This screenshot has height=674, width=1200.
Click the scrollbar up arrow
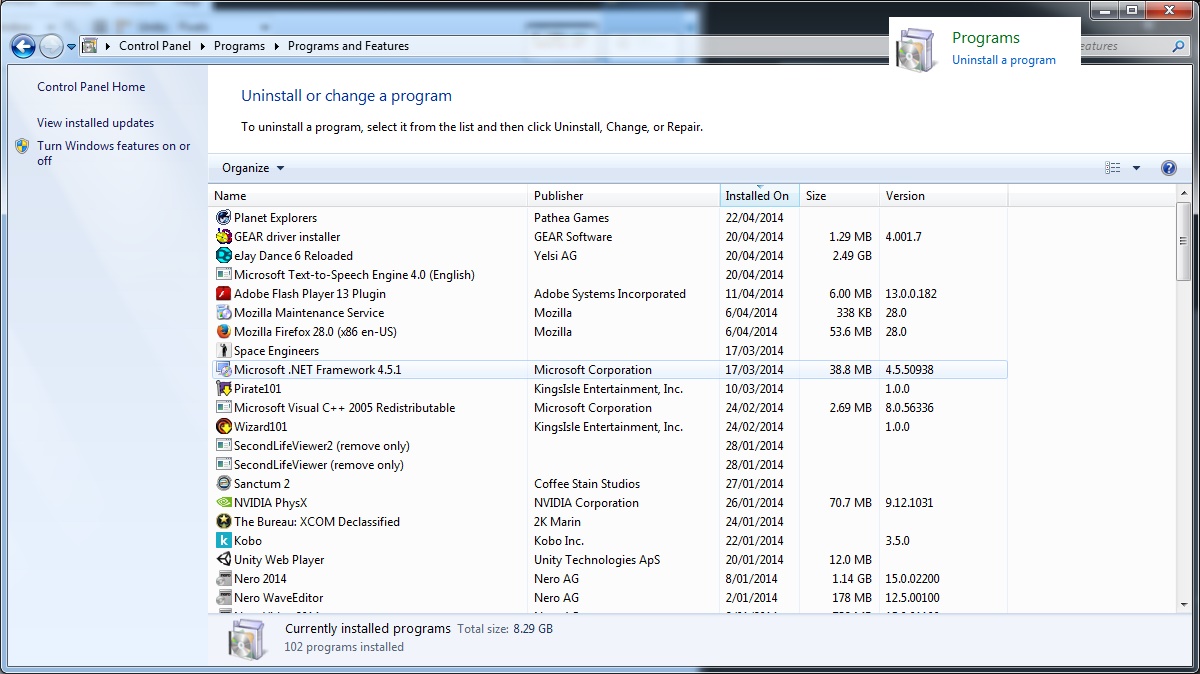(x=1183, y=194)
